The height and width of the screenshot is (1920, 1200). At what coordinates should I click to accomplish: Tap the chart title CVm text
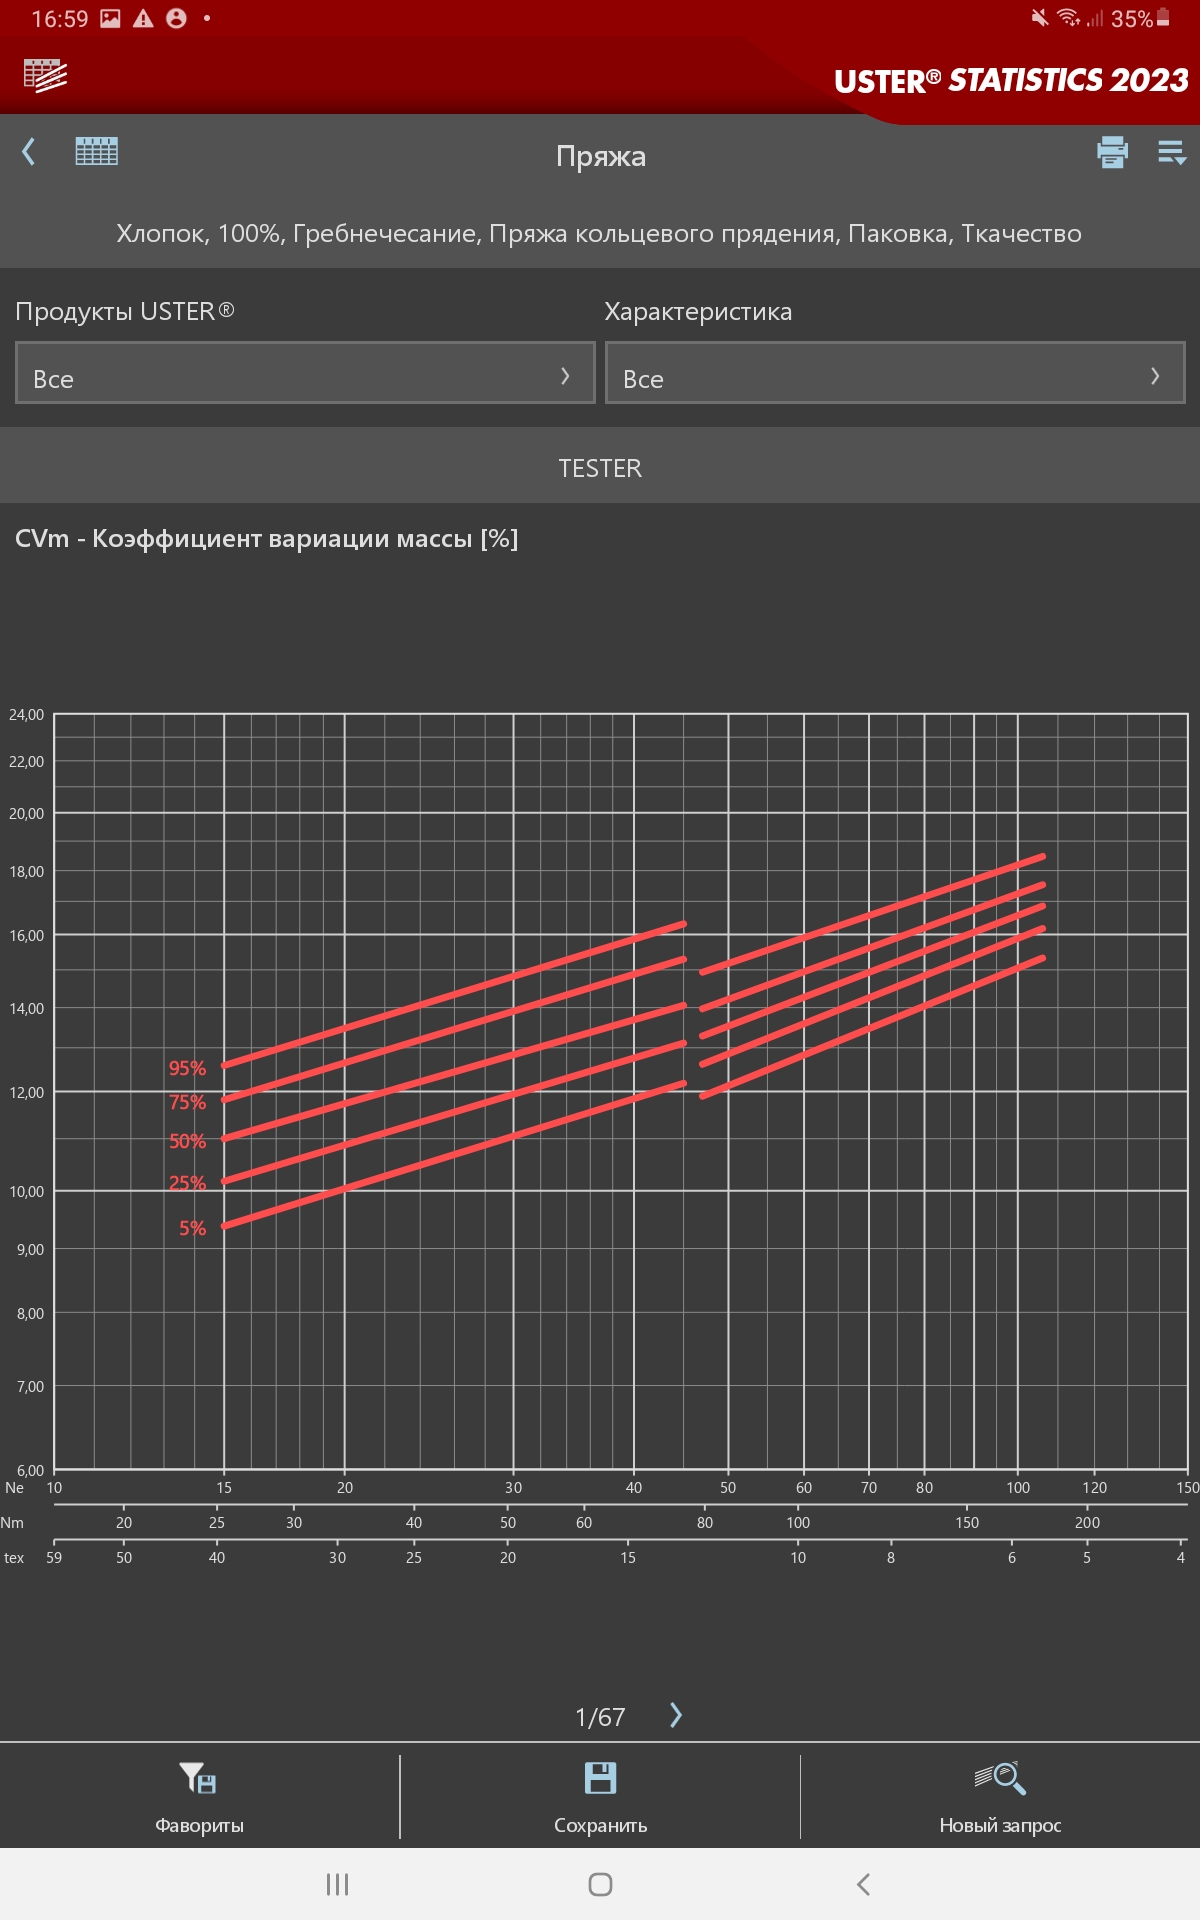click(266, 539)
